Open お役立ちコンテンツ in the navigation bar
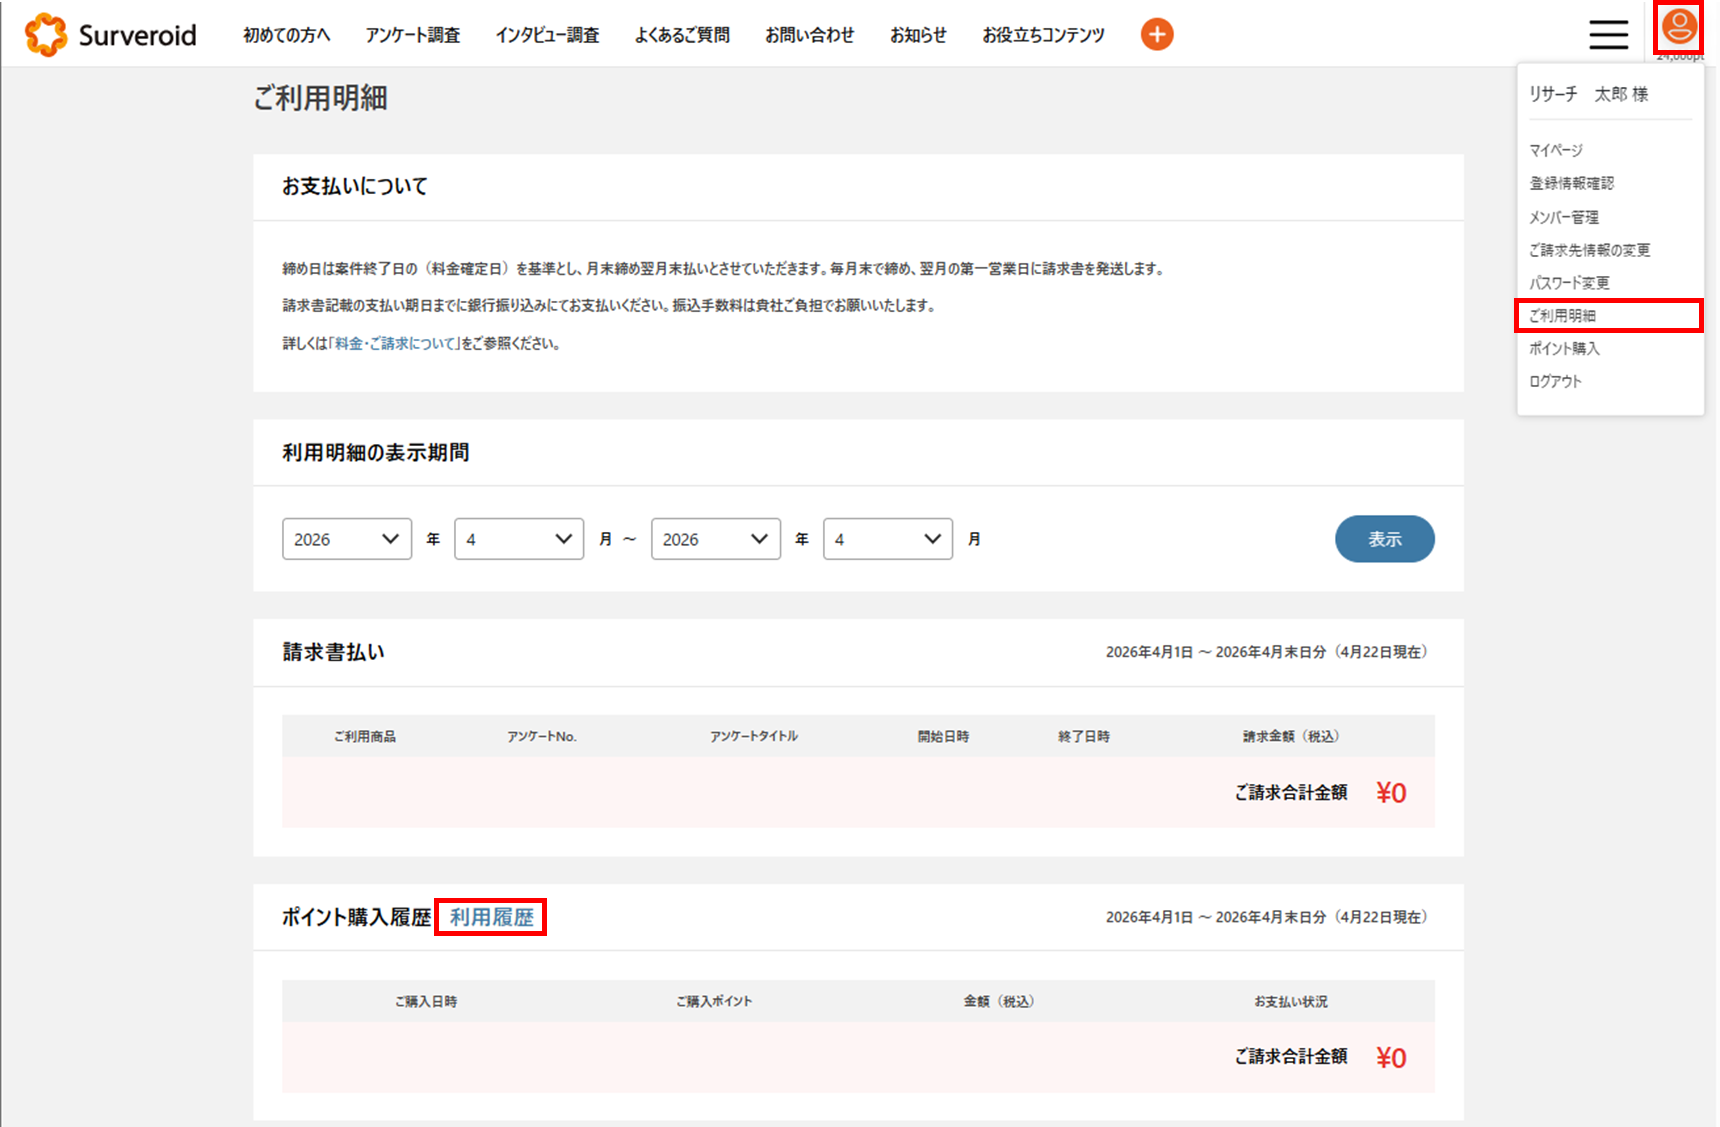This screenshot has height=1127, width=1720. click(1043, 35)
